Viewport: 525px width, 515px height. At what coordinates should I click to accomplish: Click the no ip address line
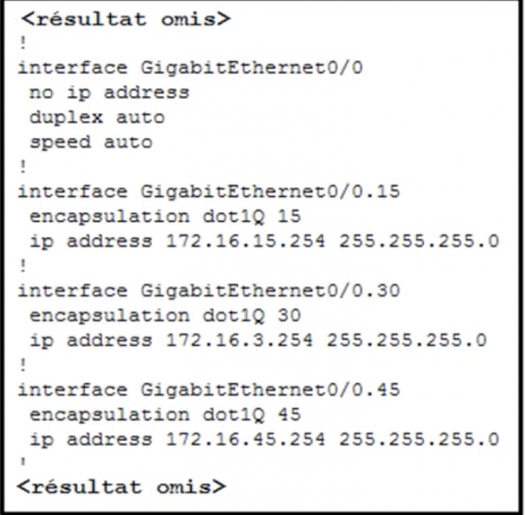[109, 93]
